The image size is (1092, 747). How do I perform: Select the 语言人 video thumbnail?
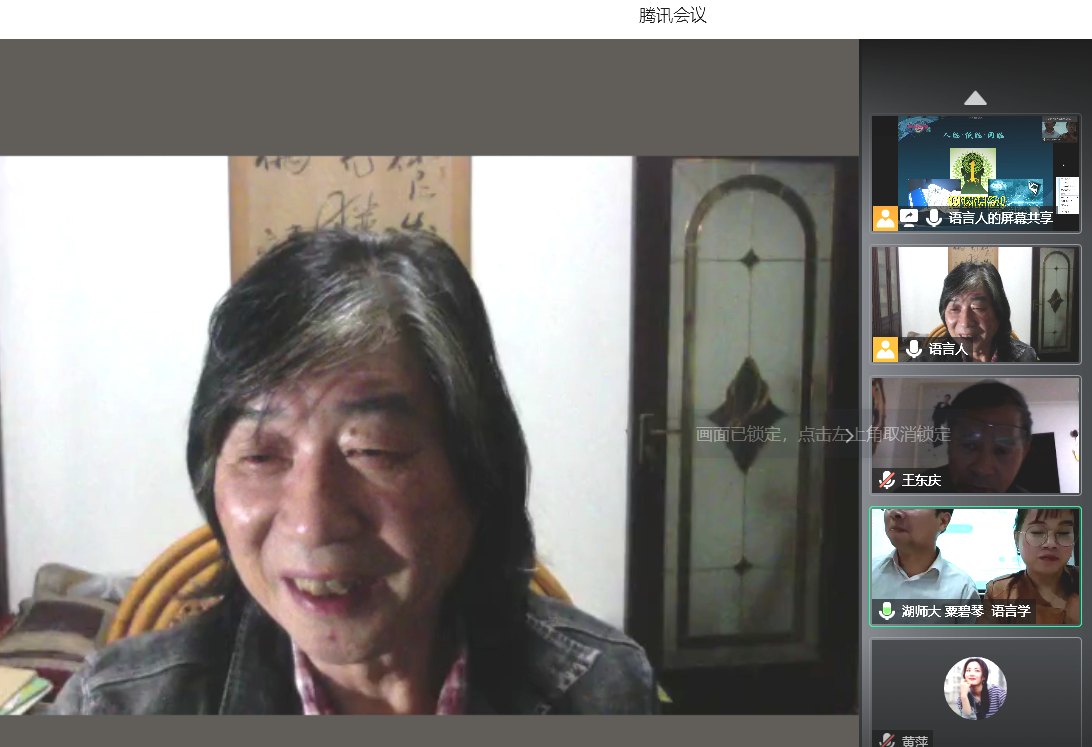pyautogui.click(x=975, y=300)
